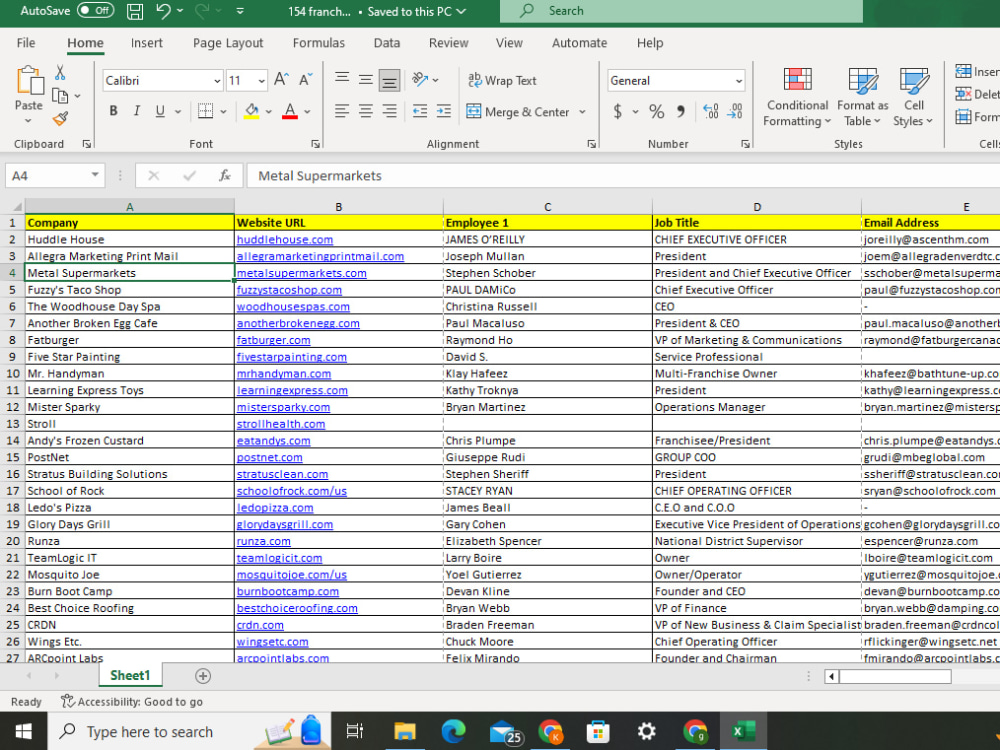Image resolution: width=1000 pixels, height=750 pixels.
Task: Click Format as Table button
Action: (x=862, y=97)
